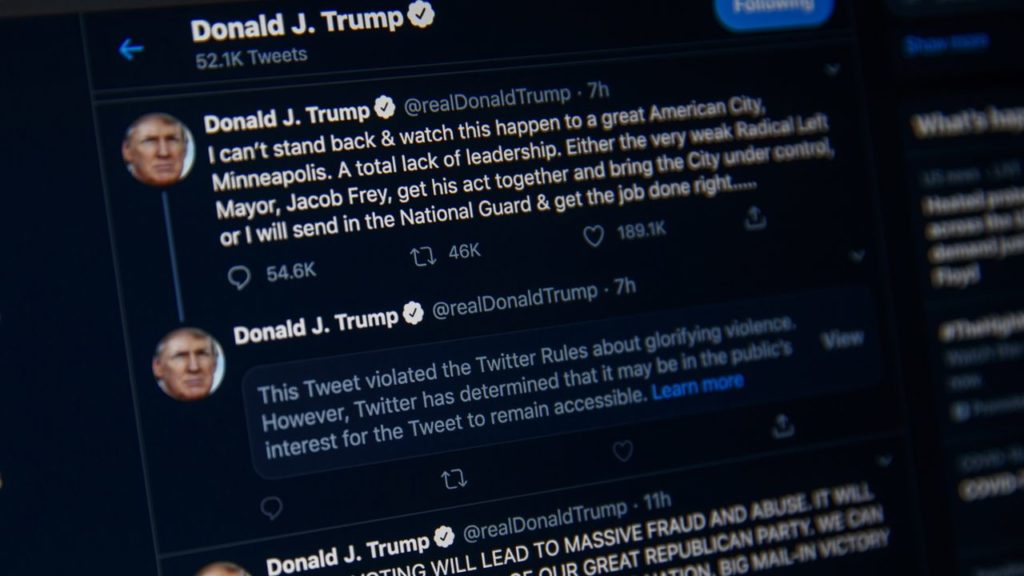The height and width of the screenshot is (576, 1024).
Task: Reply to the flagged glorifying violence tweet
Action: tap(271, 507)
